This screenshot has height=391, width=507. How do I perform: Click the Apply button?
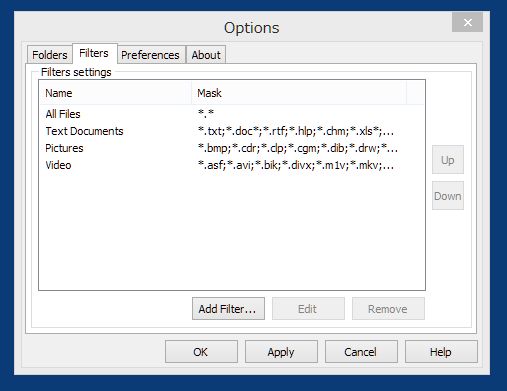281,352
